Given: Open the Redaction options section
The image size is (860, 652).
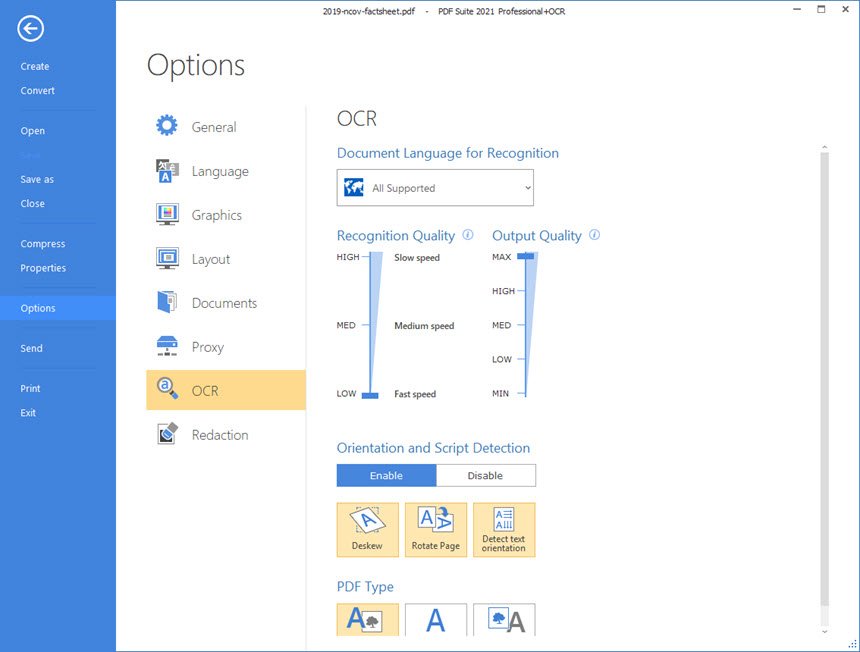Looking at the screenshot, I should 225,435.
